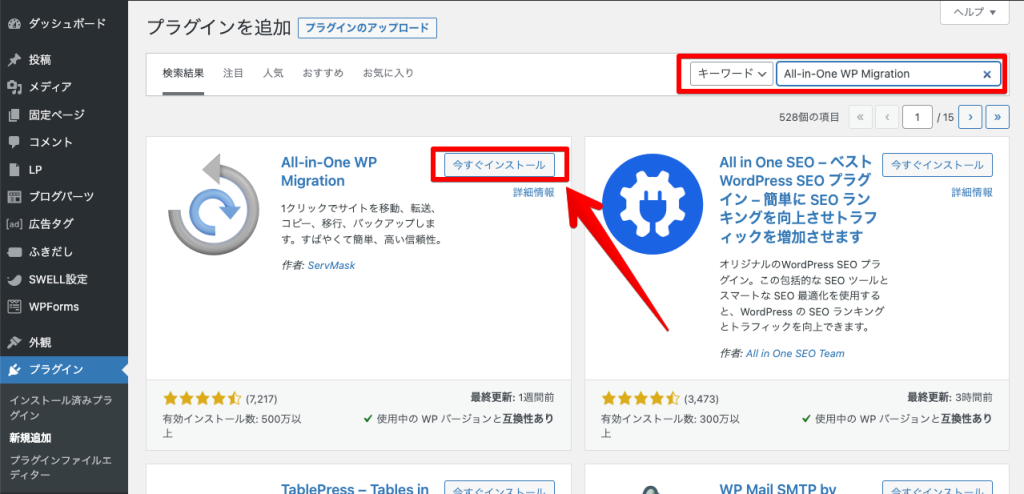Click the WPForms form icon

tap(14, 306)
